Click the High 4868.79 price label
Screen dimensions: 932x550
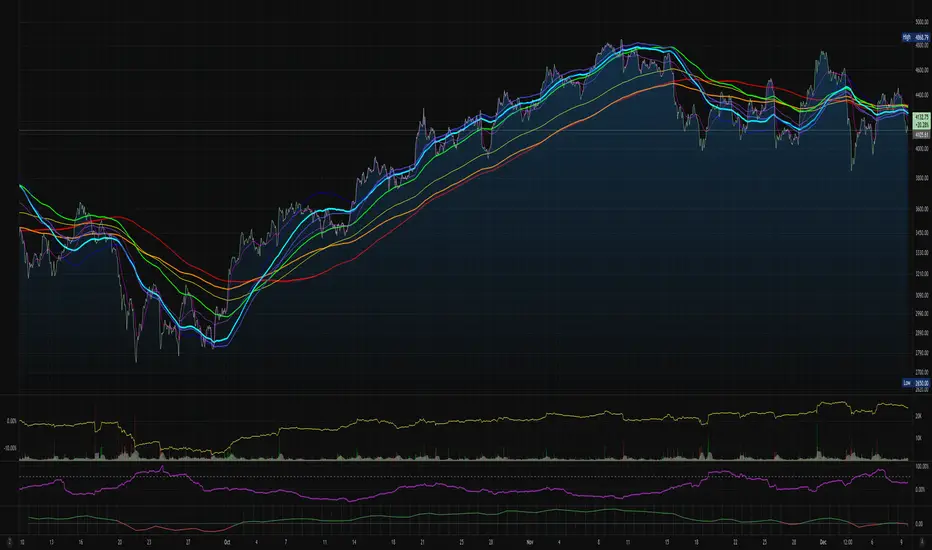click(915, 37)
